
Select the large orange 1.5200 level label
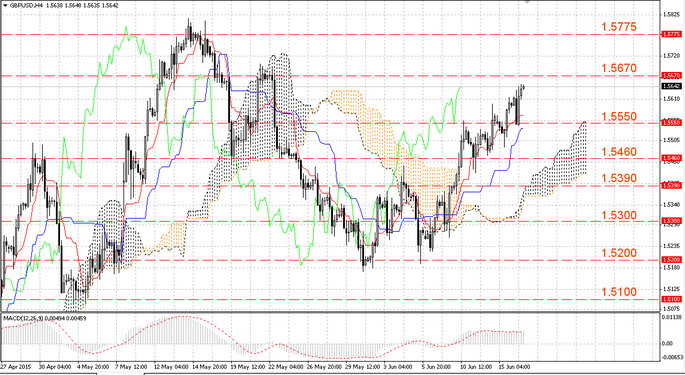pyautogui.click(x=619, y=253)
